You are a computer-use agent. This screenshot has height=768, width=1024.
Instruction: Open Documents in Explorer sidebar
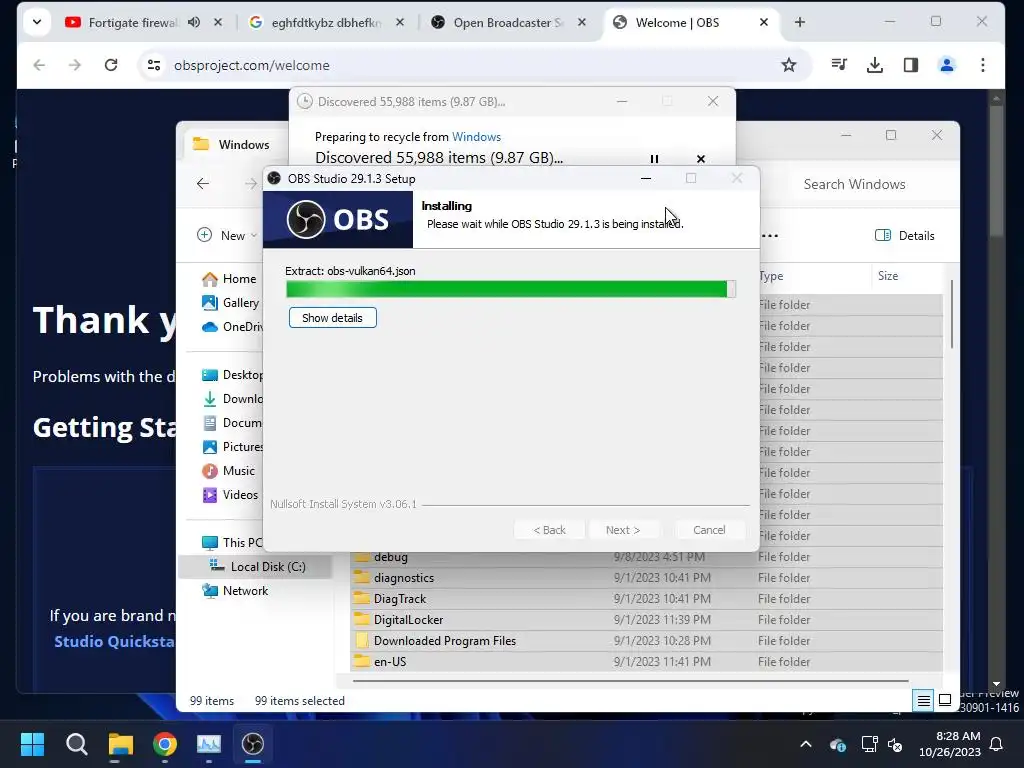tap(232, 423)
